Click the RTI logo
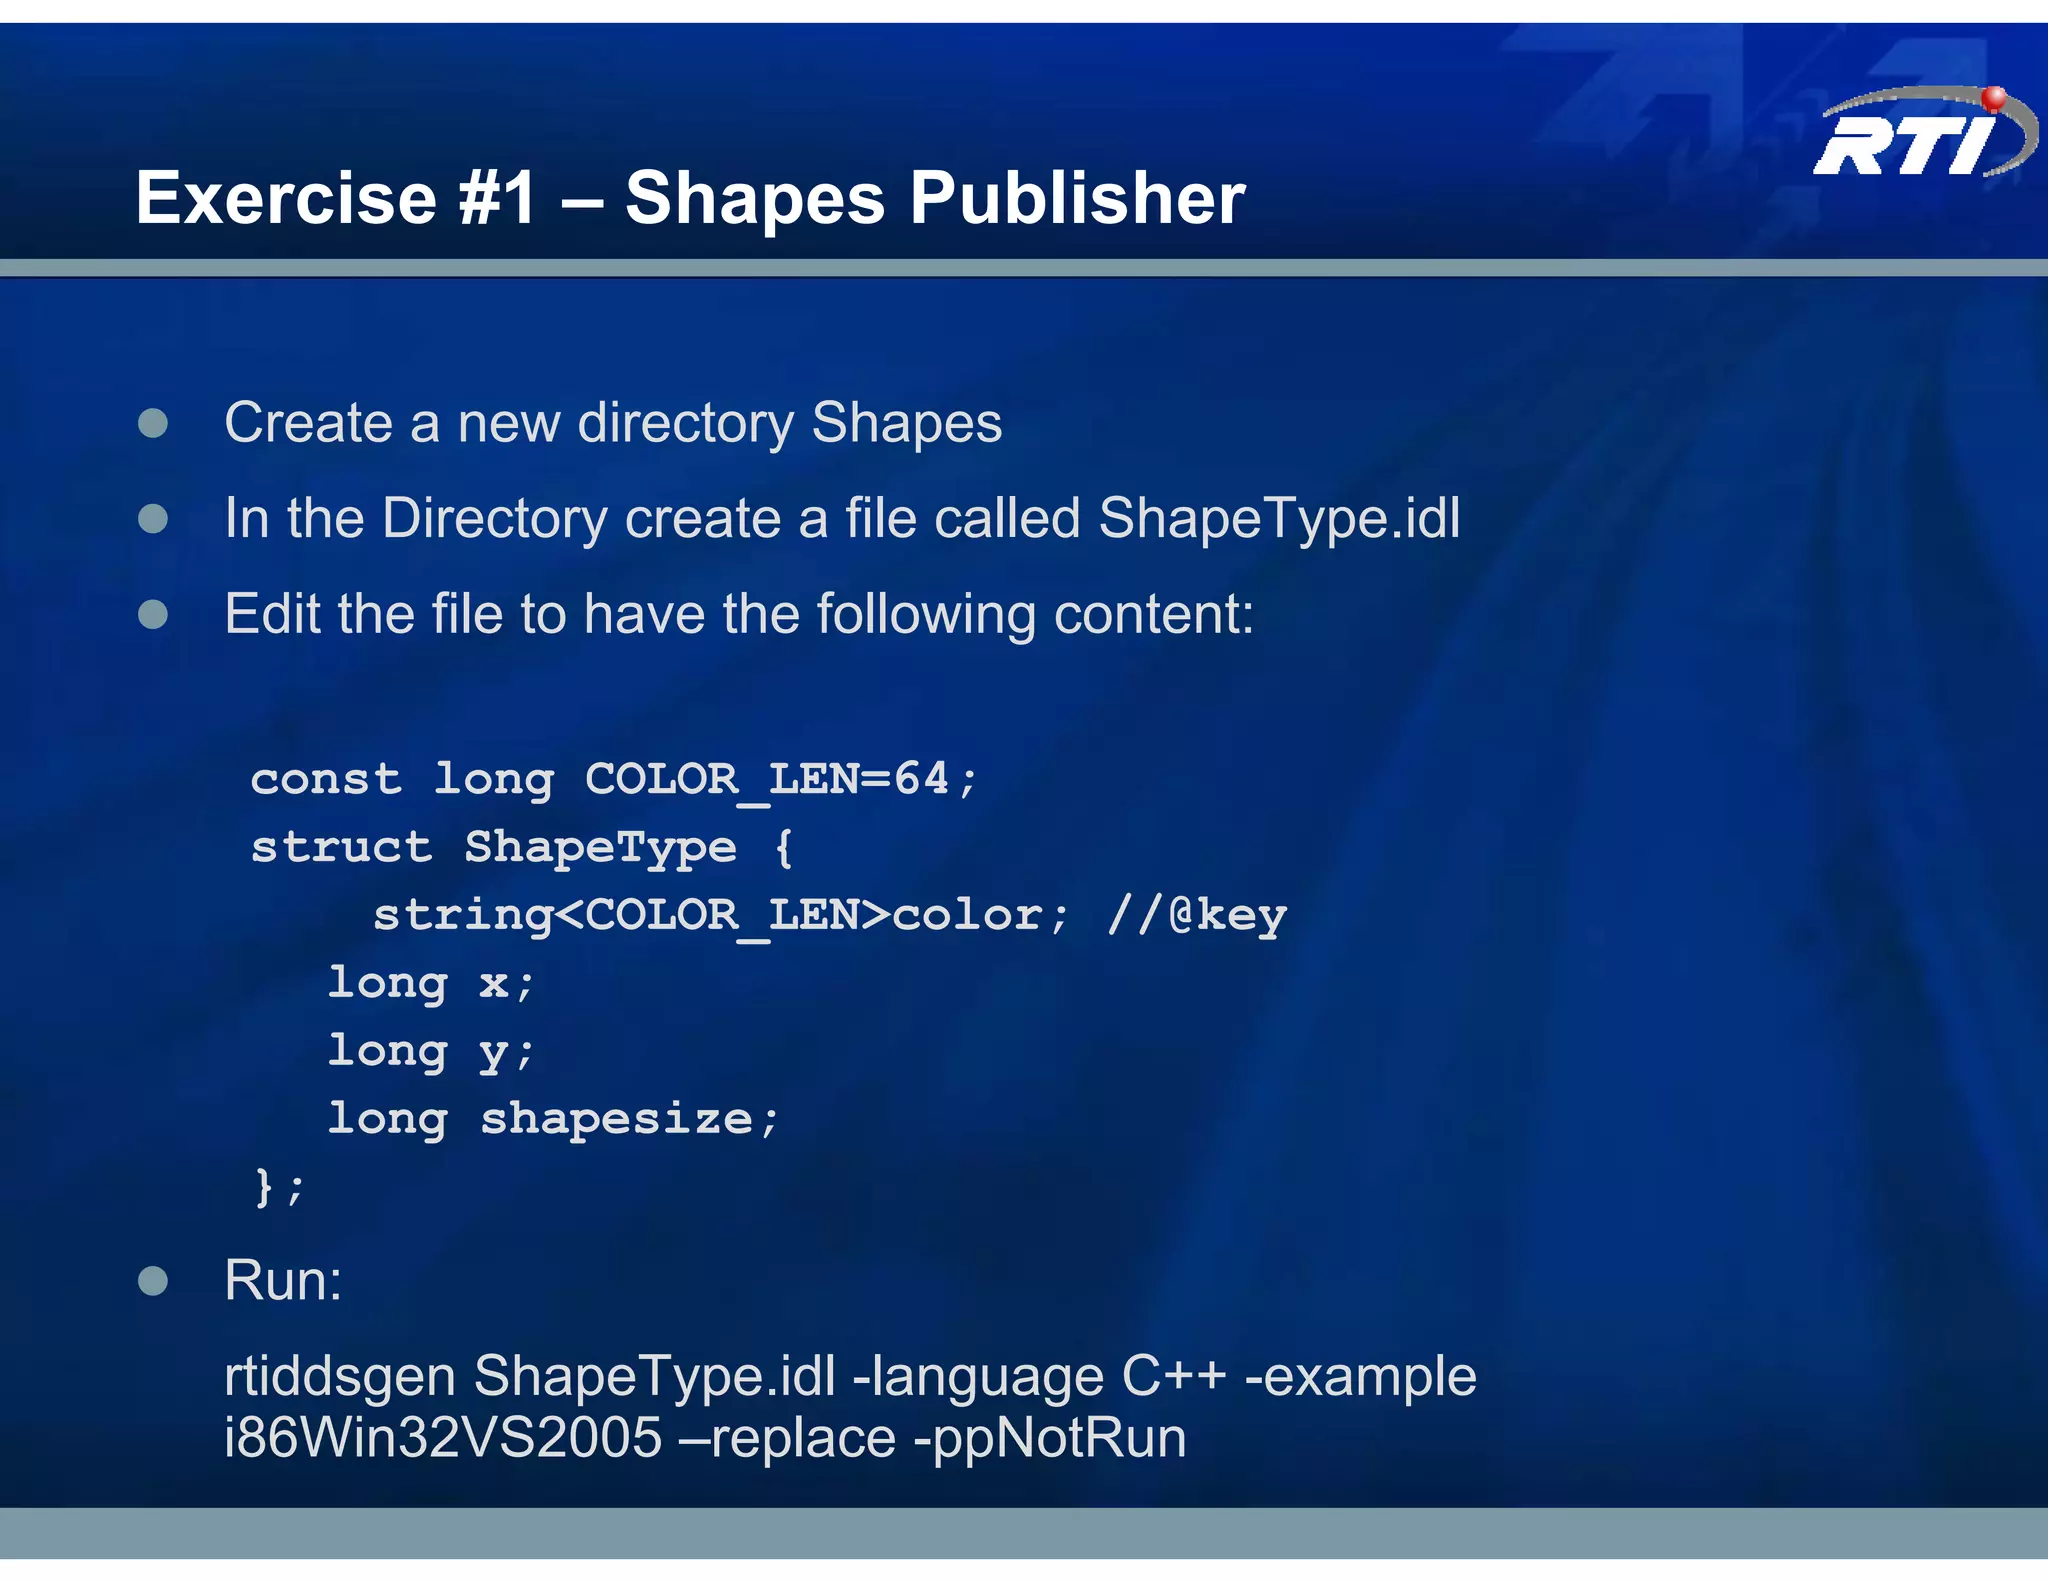The width and height of the screenshot is (2048, 1582). [x=1926, y=132]
